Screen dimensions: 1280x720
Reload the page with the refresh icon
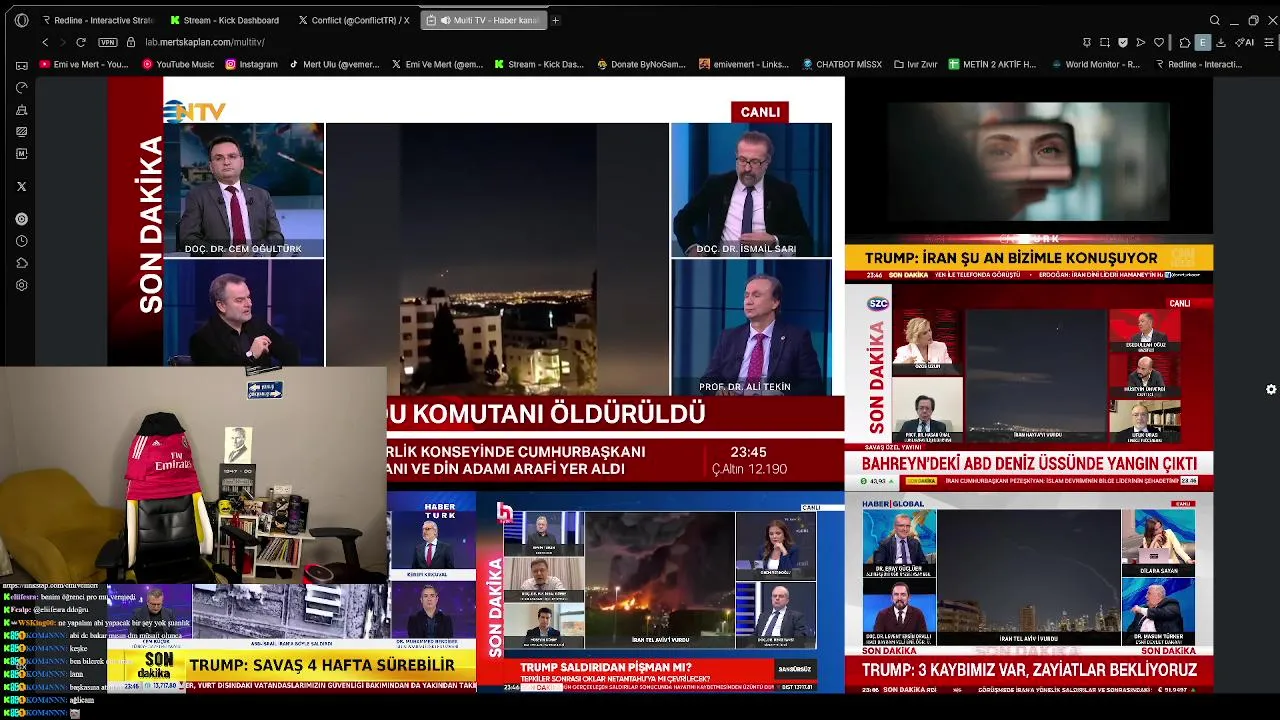tap(81, 42)
